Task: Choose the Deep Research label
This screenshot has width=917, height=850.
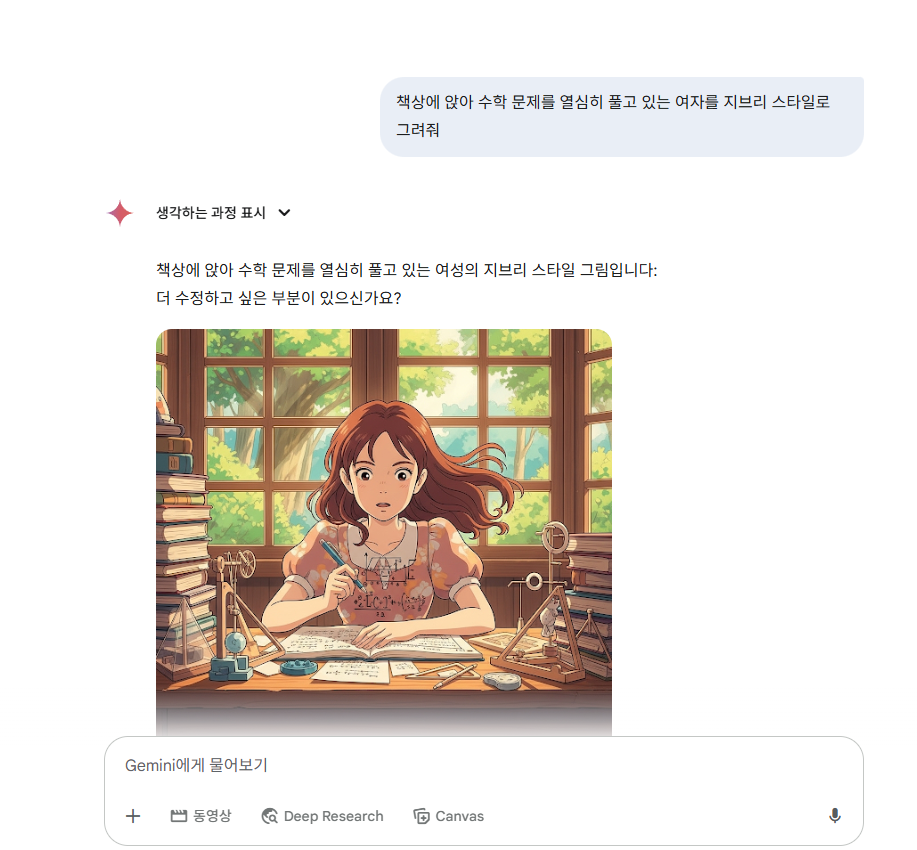Action: click(x=333, y=816)
